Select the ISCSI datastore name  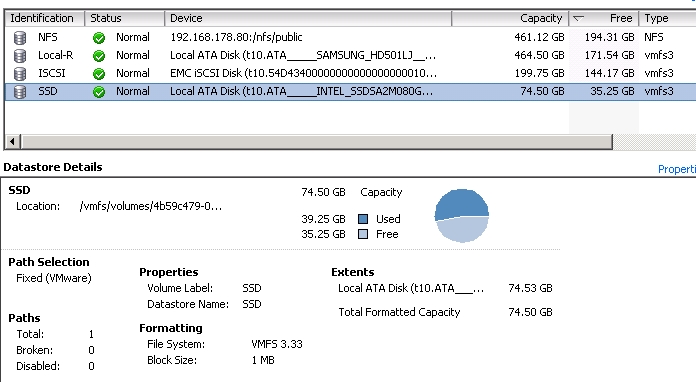(x=51, y=73)
